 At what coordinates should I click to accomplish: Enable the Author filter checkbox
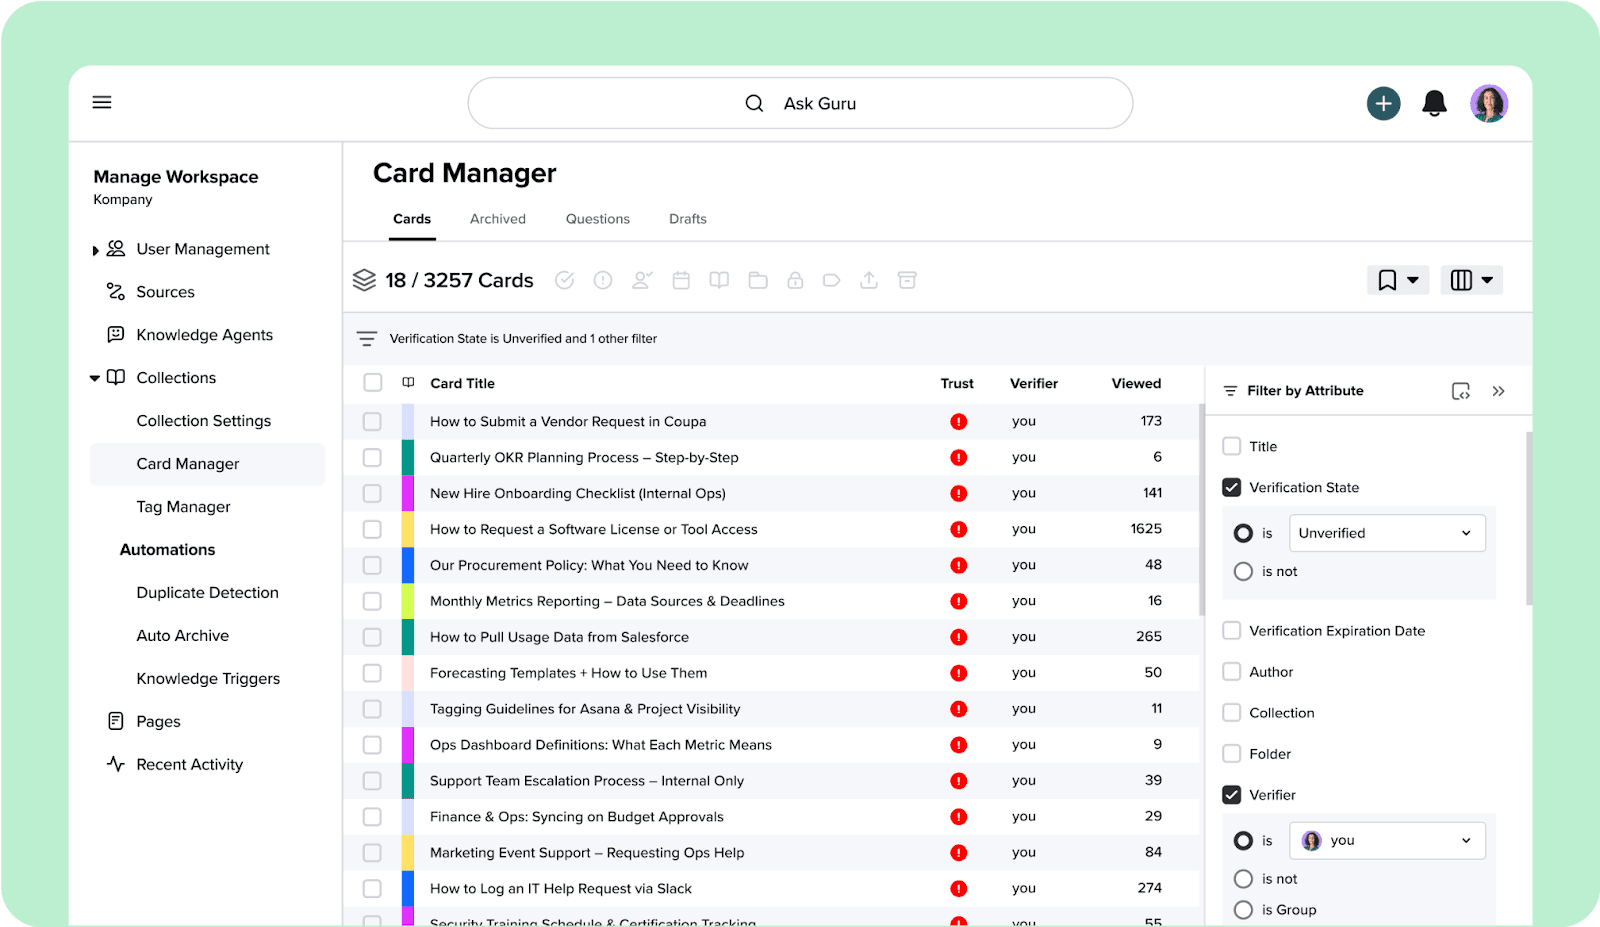(x=1231, y=671)
